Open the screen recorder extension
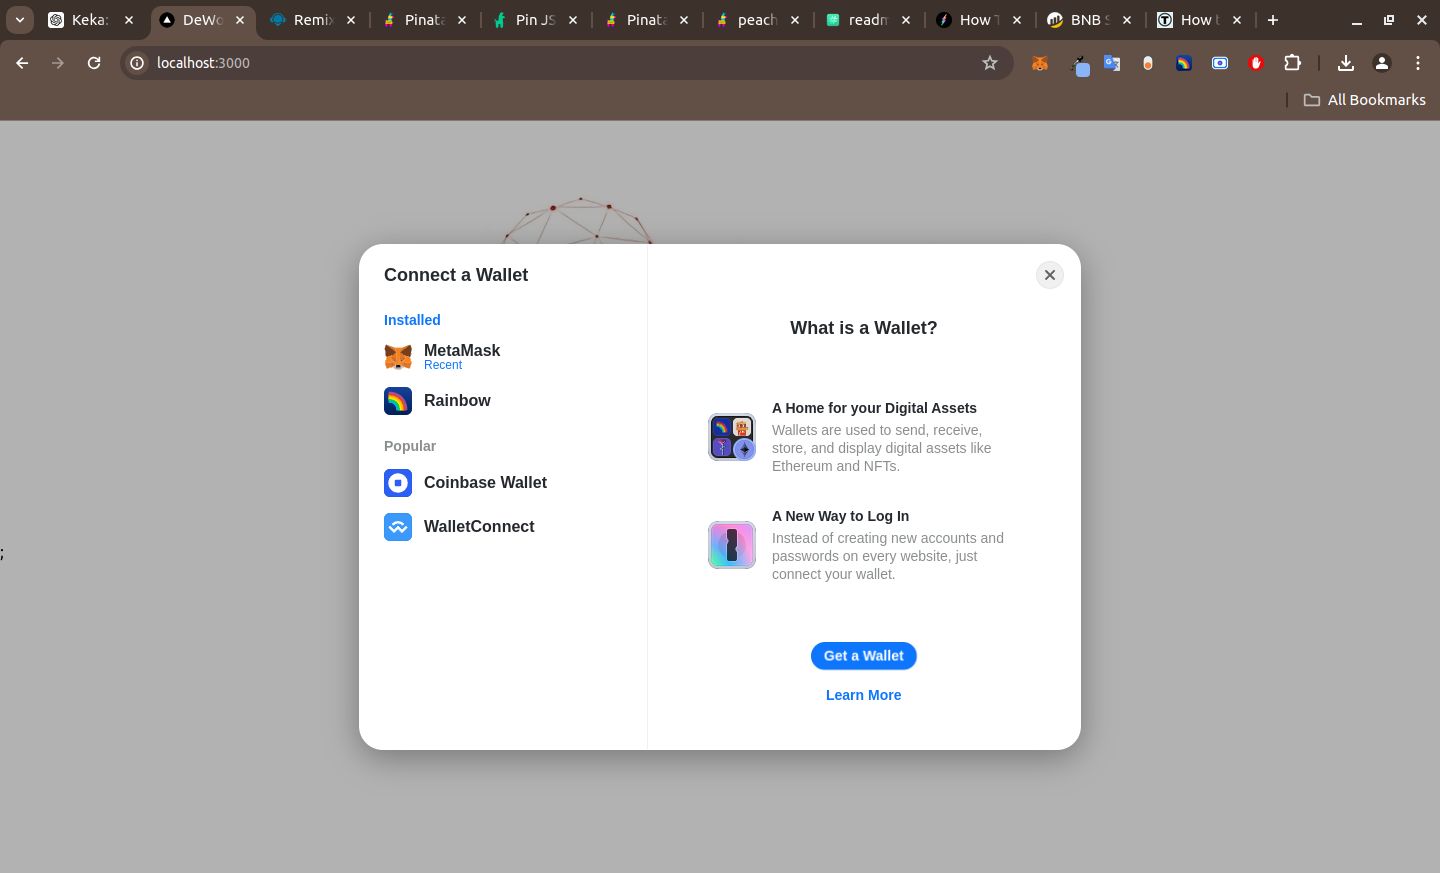Image resolution: width=1440 pixels, height=873 pixels. point(1220,63)
